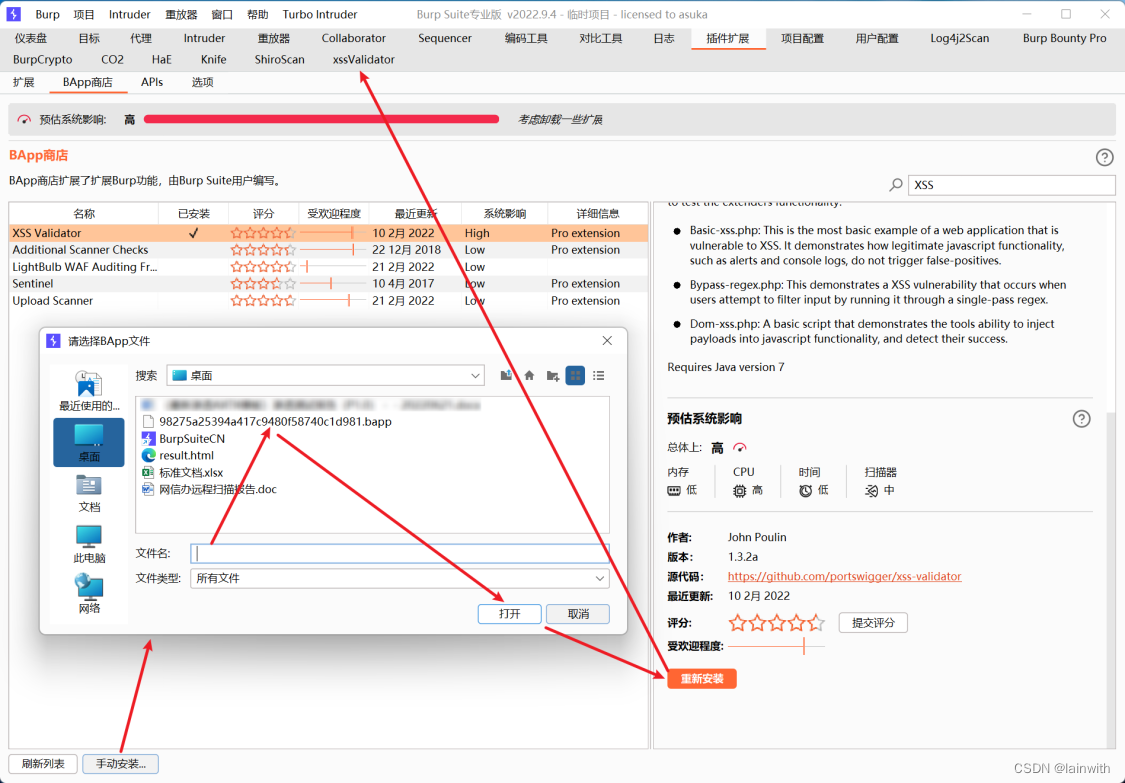Sort table by 评分 column header
Viewport: 1125px width, 783px height.
[x=263, y=214]
